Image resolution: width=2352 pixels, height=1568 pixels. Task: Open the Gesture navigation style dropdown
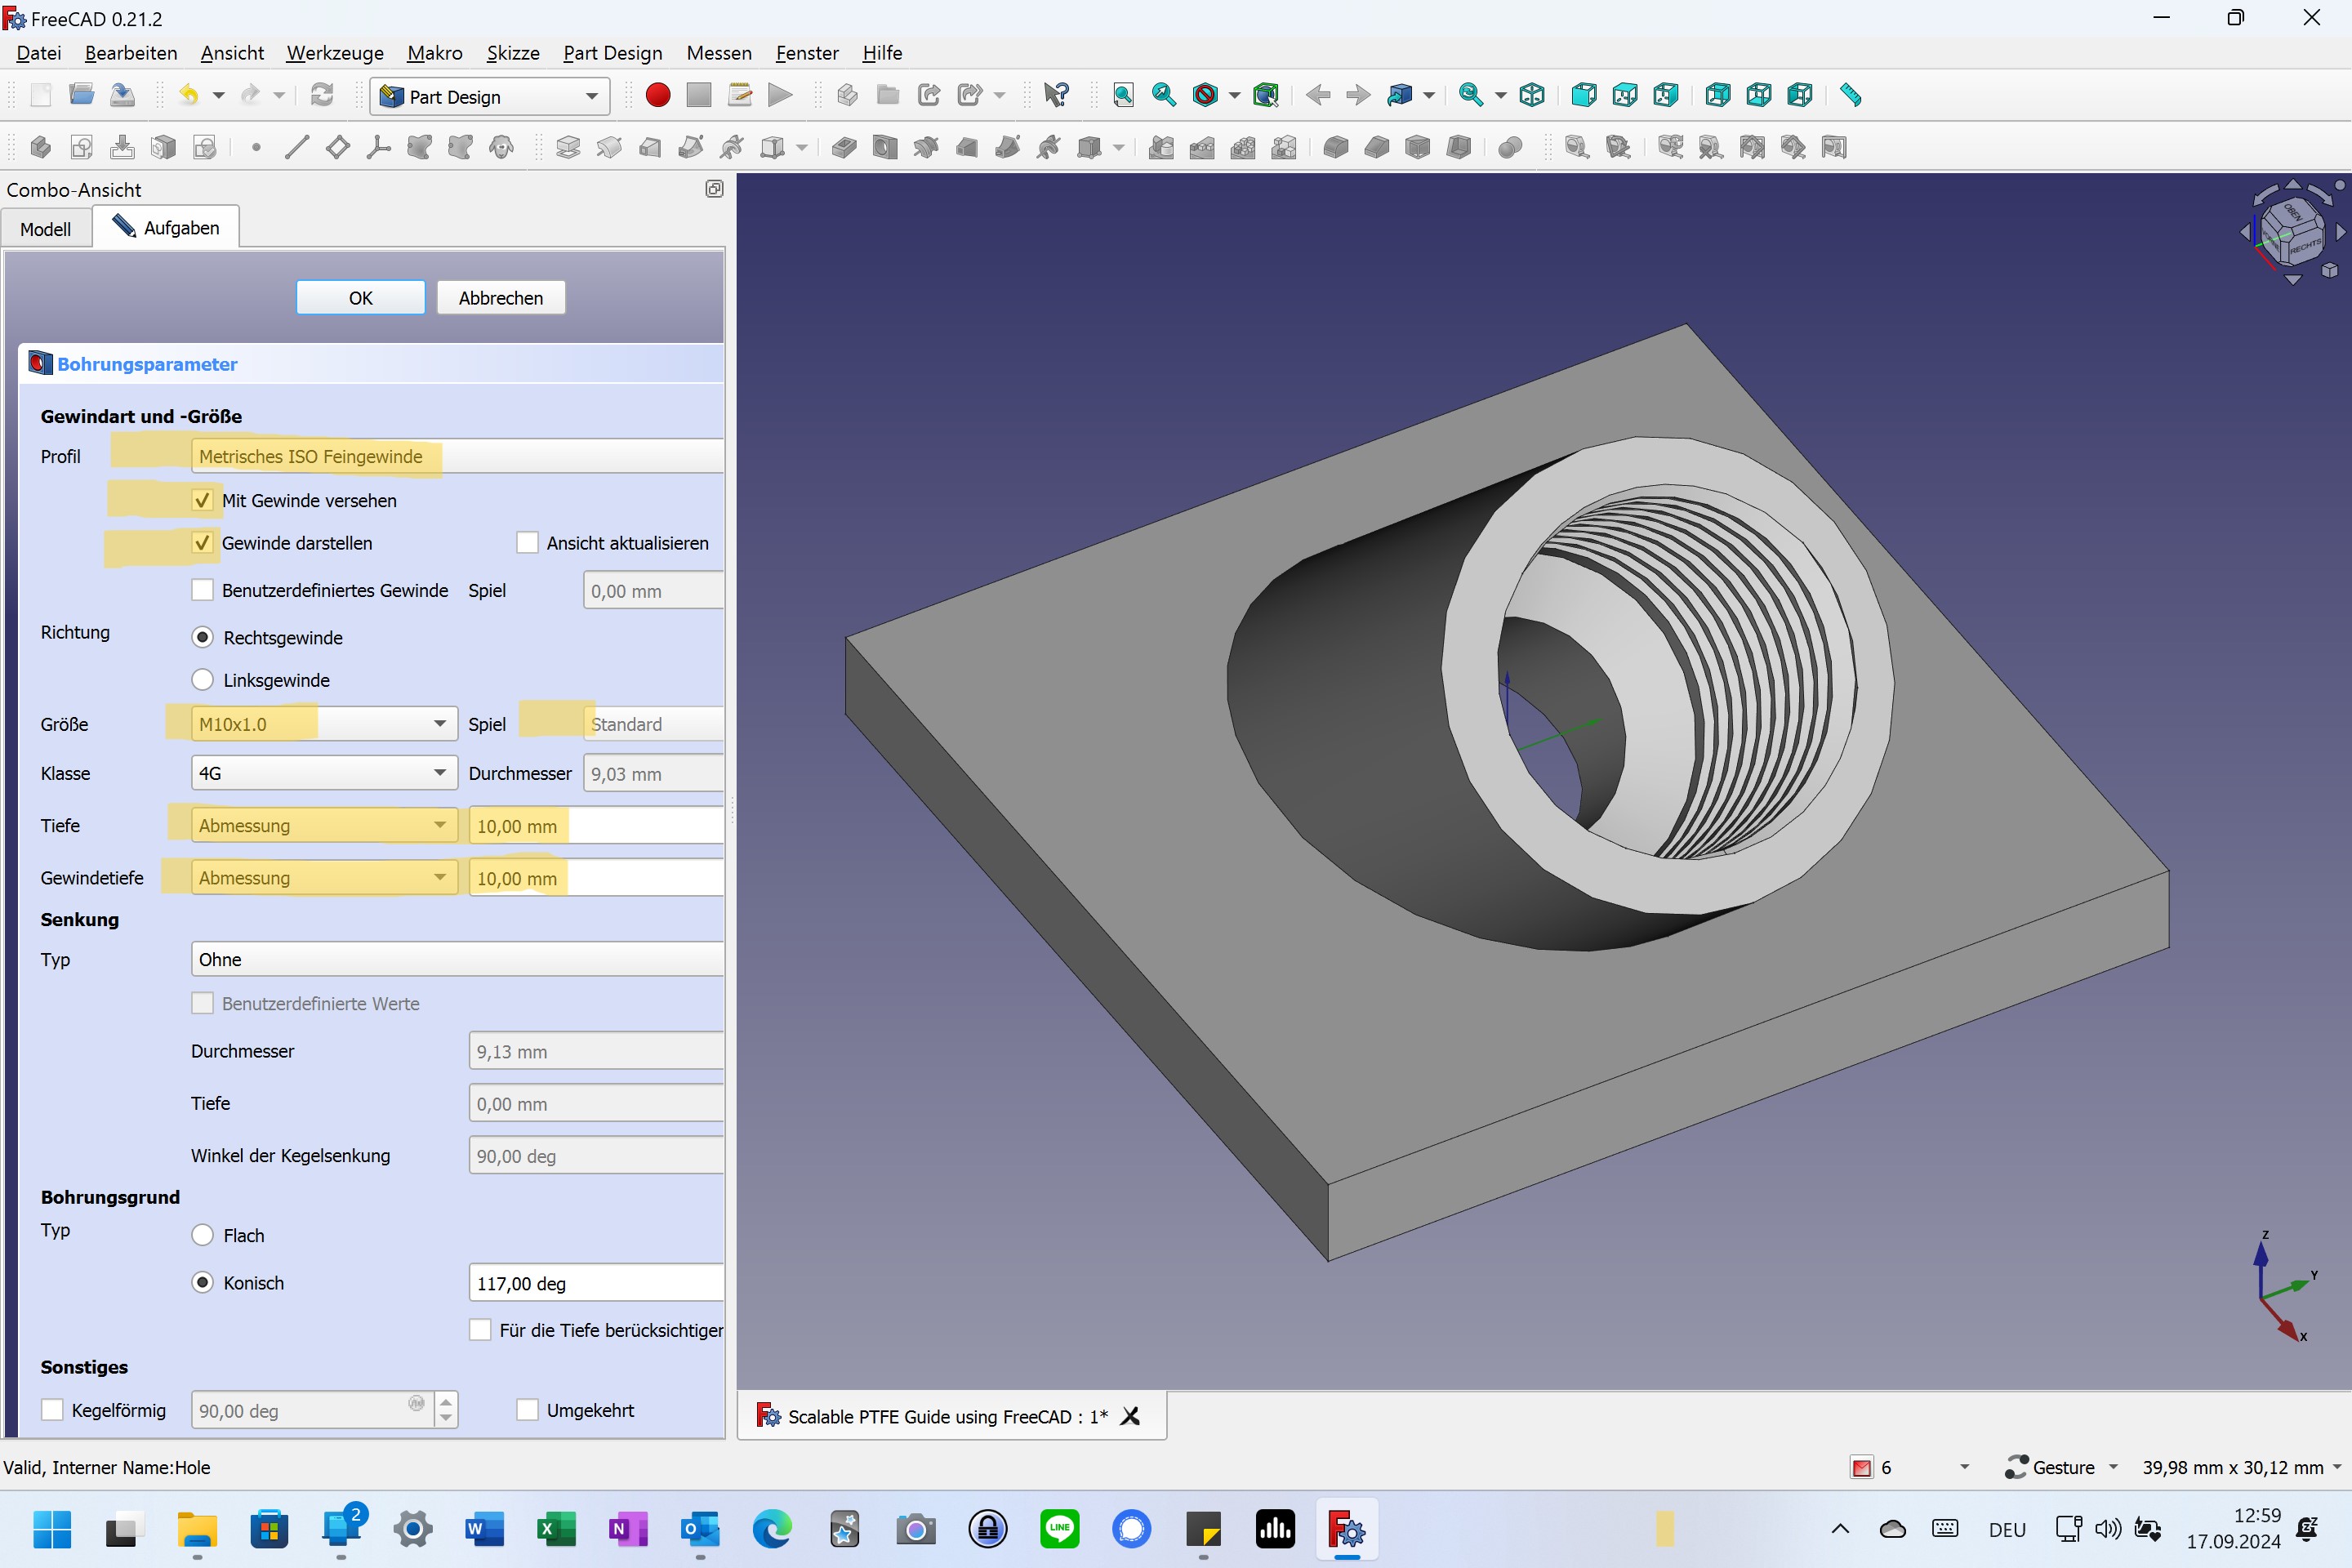(x=2062, y=1467)
